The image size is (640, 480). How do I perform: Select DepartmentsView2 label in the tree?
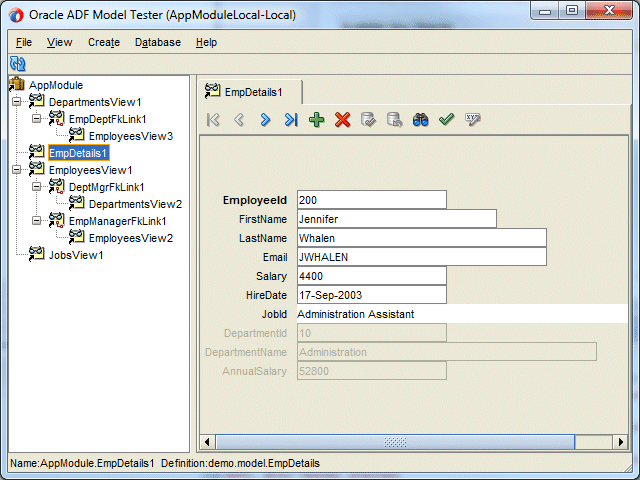tap(135, 204)
